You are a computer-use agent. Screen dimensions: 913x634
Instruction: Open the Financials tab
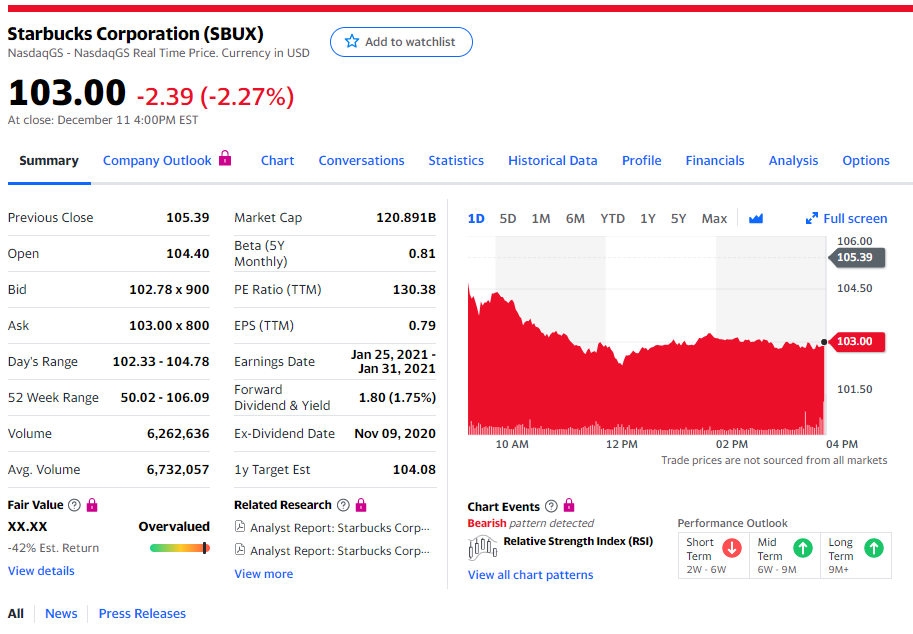coord(714,161)
